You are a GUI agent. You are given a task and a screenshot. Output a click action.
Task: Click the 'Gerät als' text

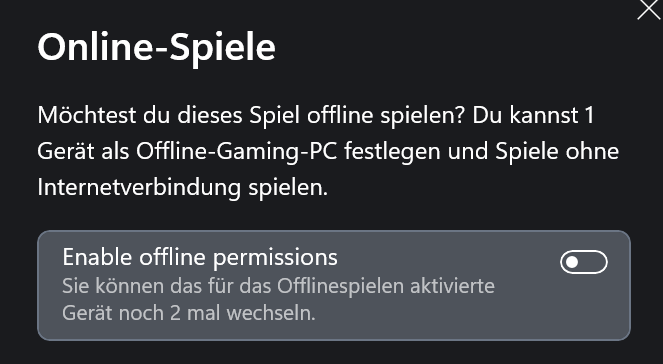(x=83, y=151)
